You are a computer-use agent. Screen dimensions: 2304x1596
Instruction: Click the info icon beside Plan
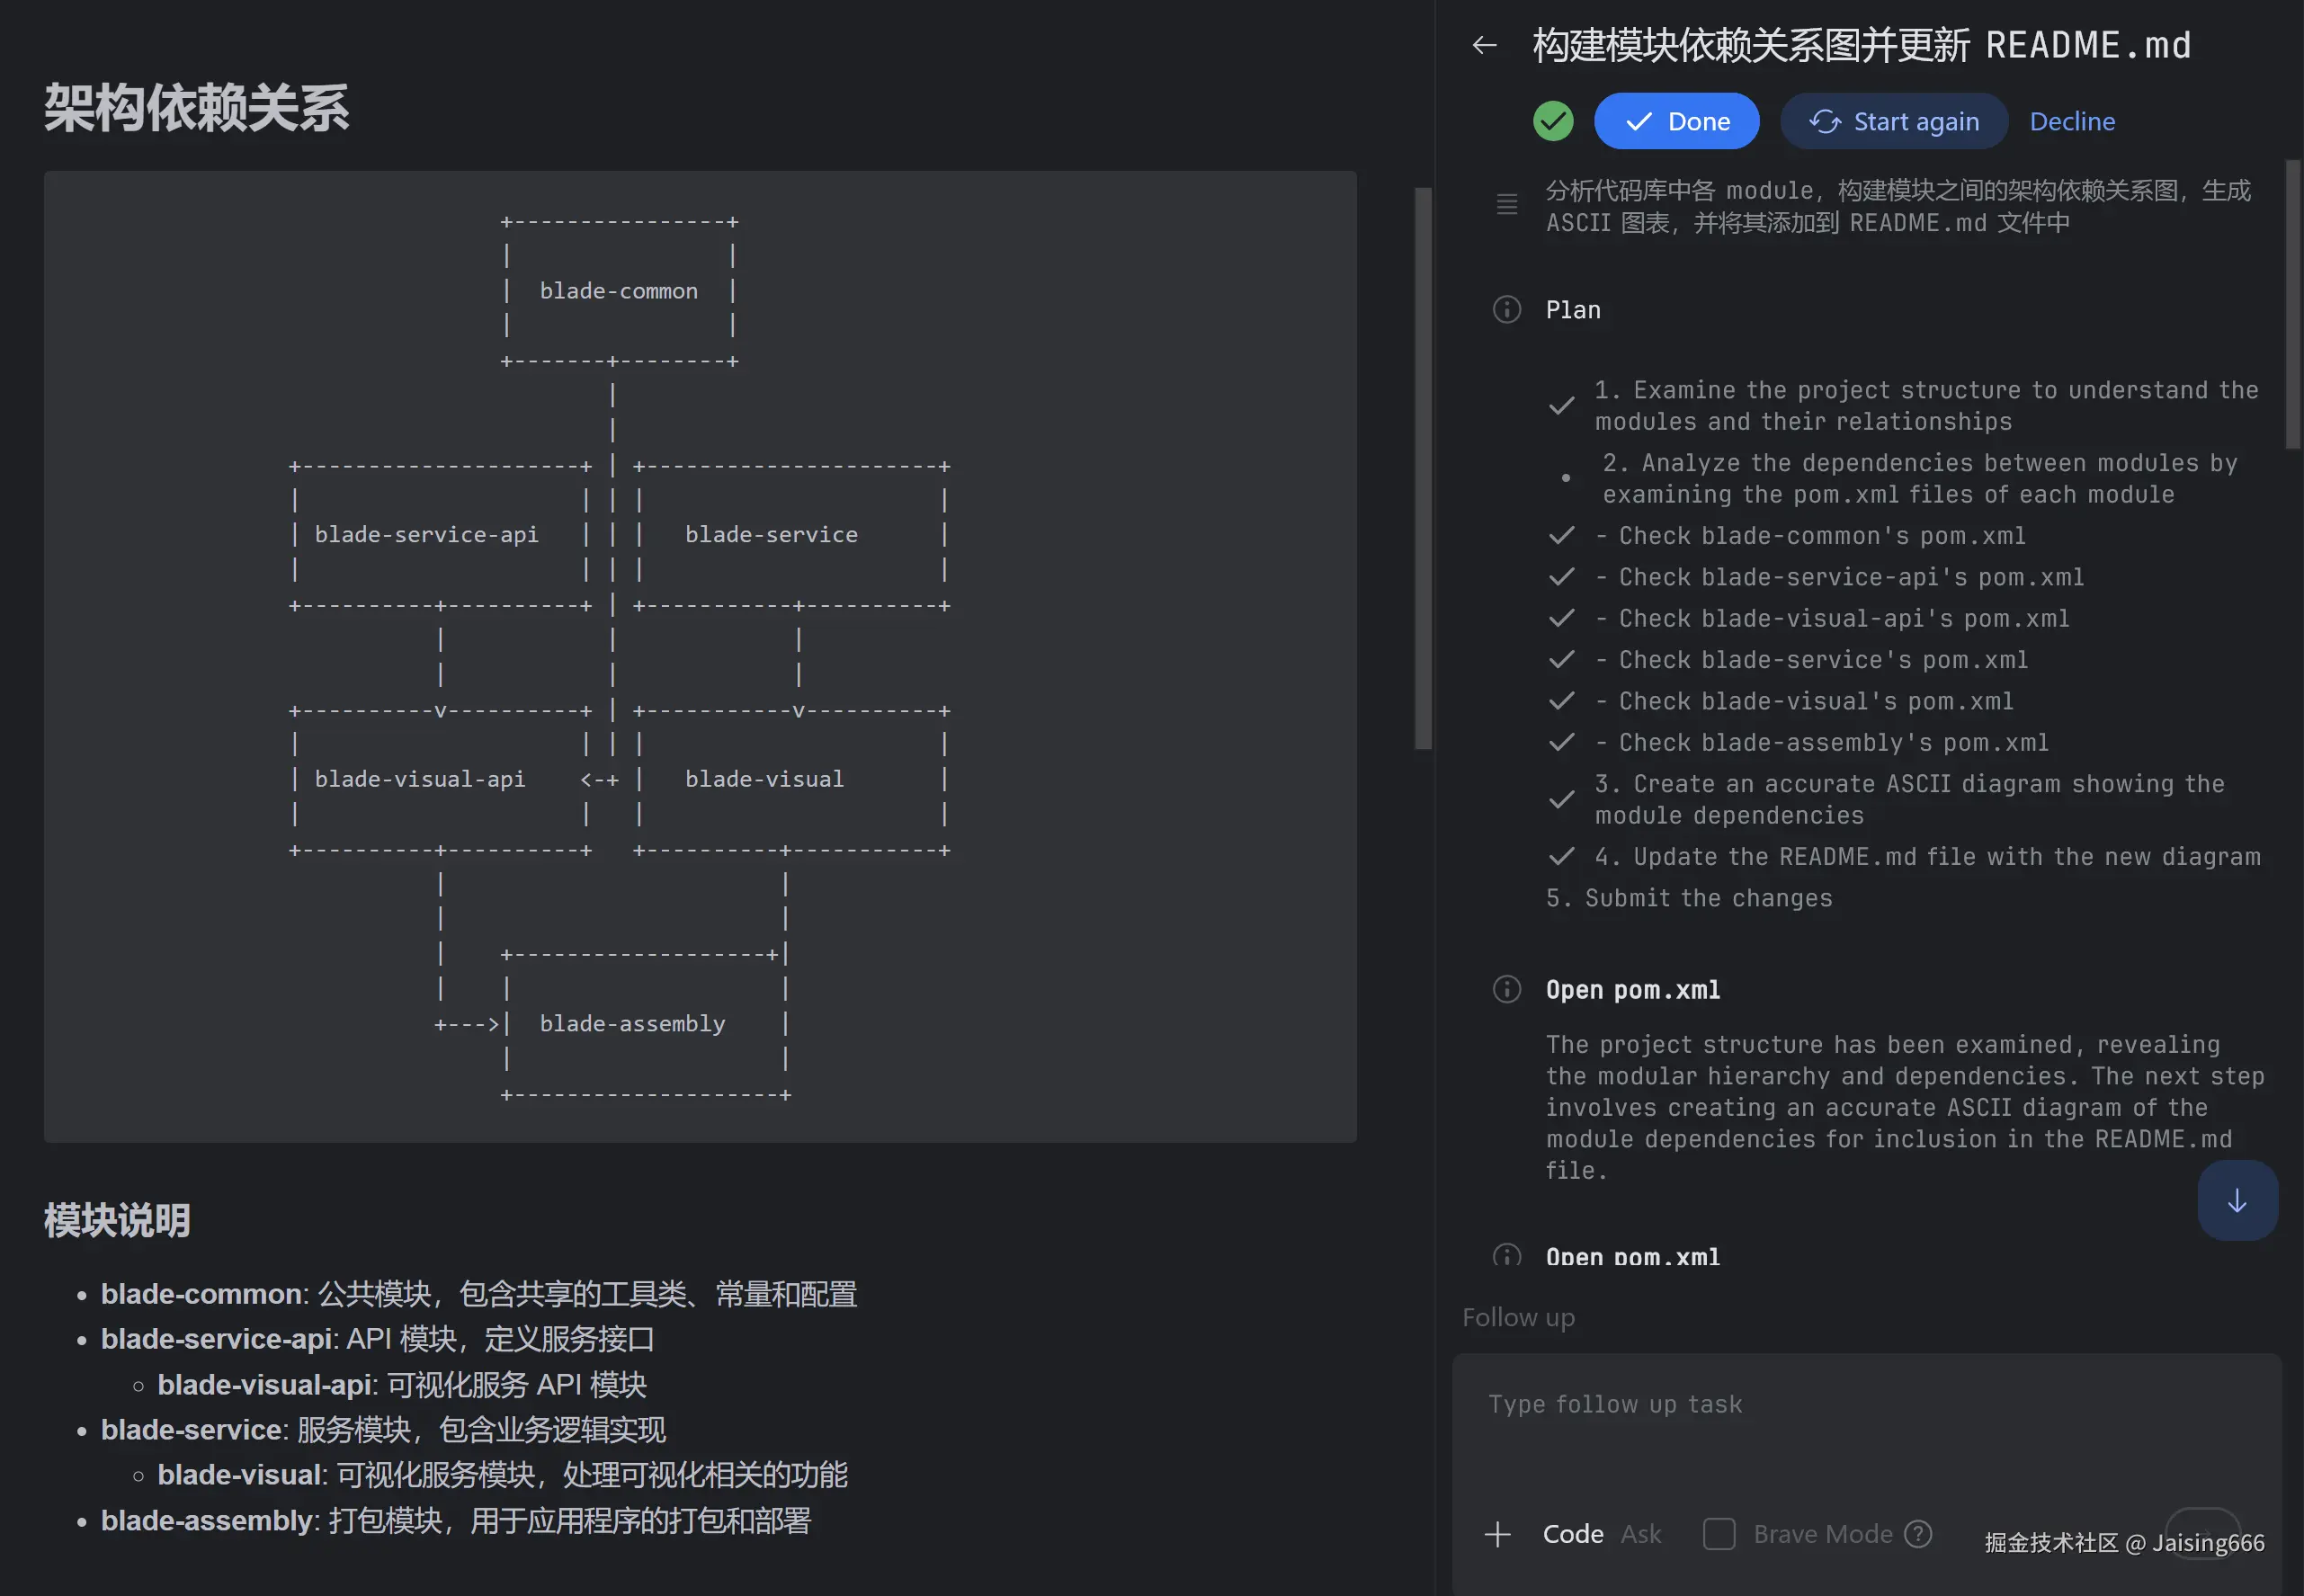coord(1506,310)
